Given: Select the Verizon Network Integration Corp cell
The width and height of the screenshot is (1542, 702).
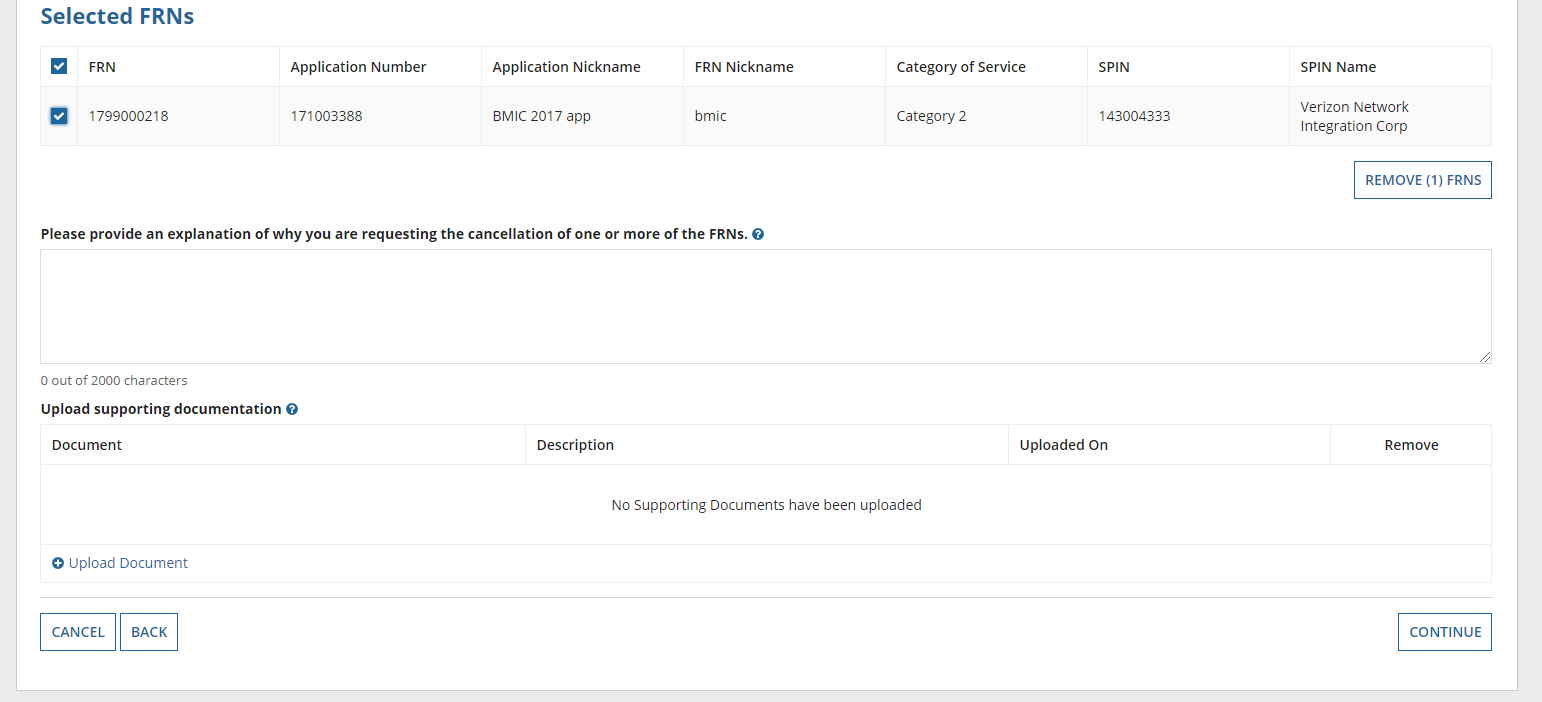Looking at the screenshot, I should click(1354, 116).
